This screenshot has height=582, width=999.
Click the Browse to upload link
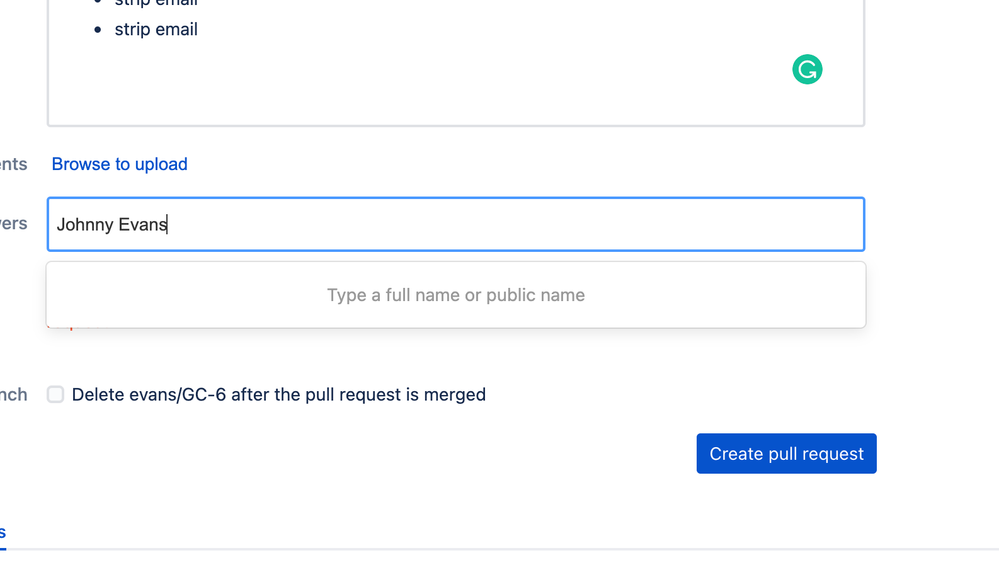pyautogui.click(x=119, y=164)
